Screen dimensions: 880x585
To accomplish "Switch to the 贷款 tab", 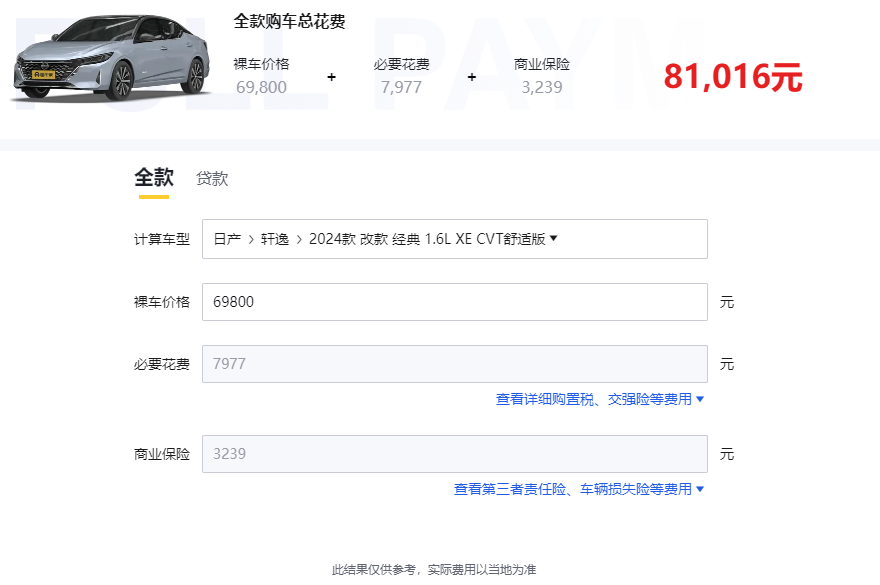I will 212,179.
